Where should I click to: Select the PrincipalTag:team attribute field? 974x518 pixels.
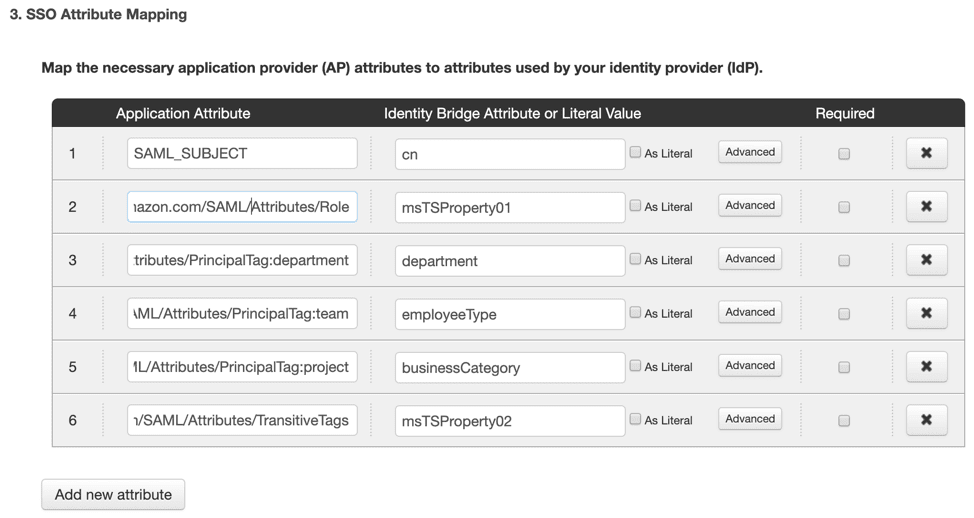pos(242,314)
